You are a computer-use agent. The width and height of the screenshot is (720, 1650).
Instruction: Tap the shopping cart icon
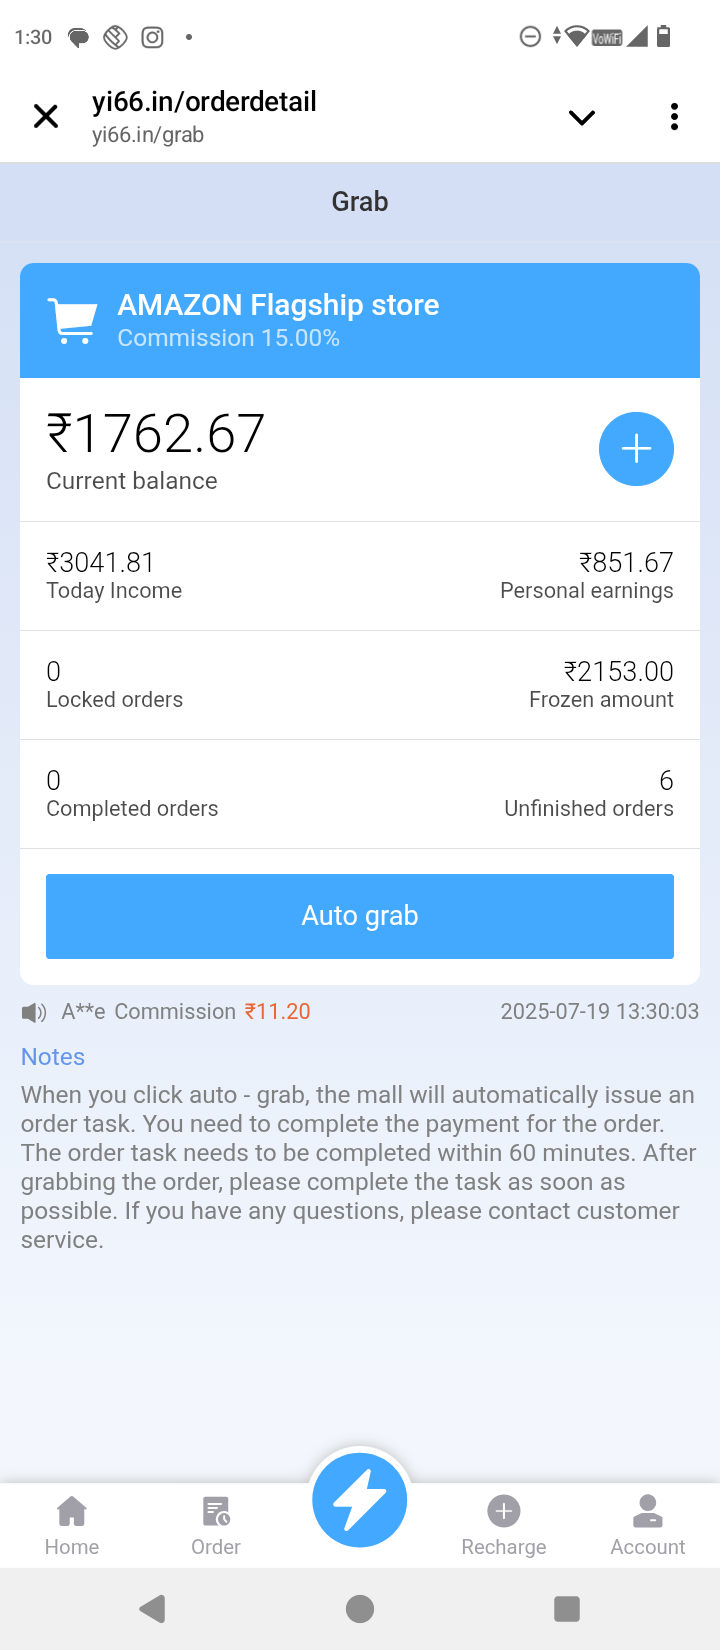coord(72,321)
